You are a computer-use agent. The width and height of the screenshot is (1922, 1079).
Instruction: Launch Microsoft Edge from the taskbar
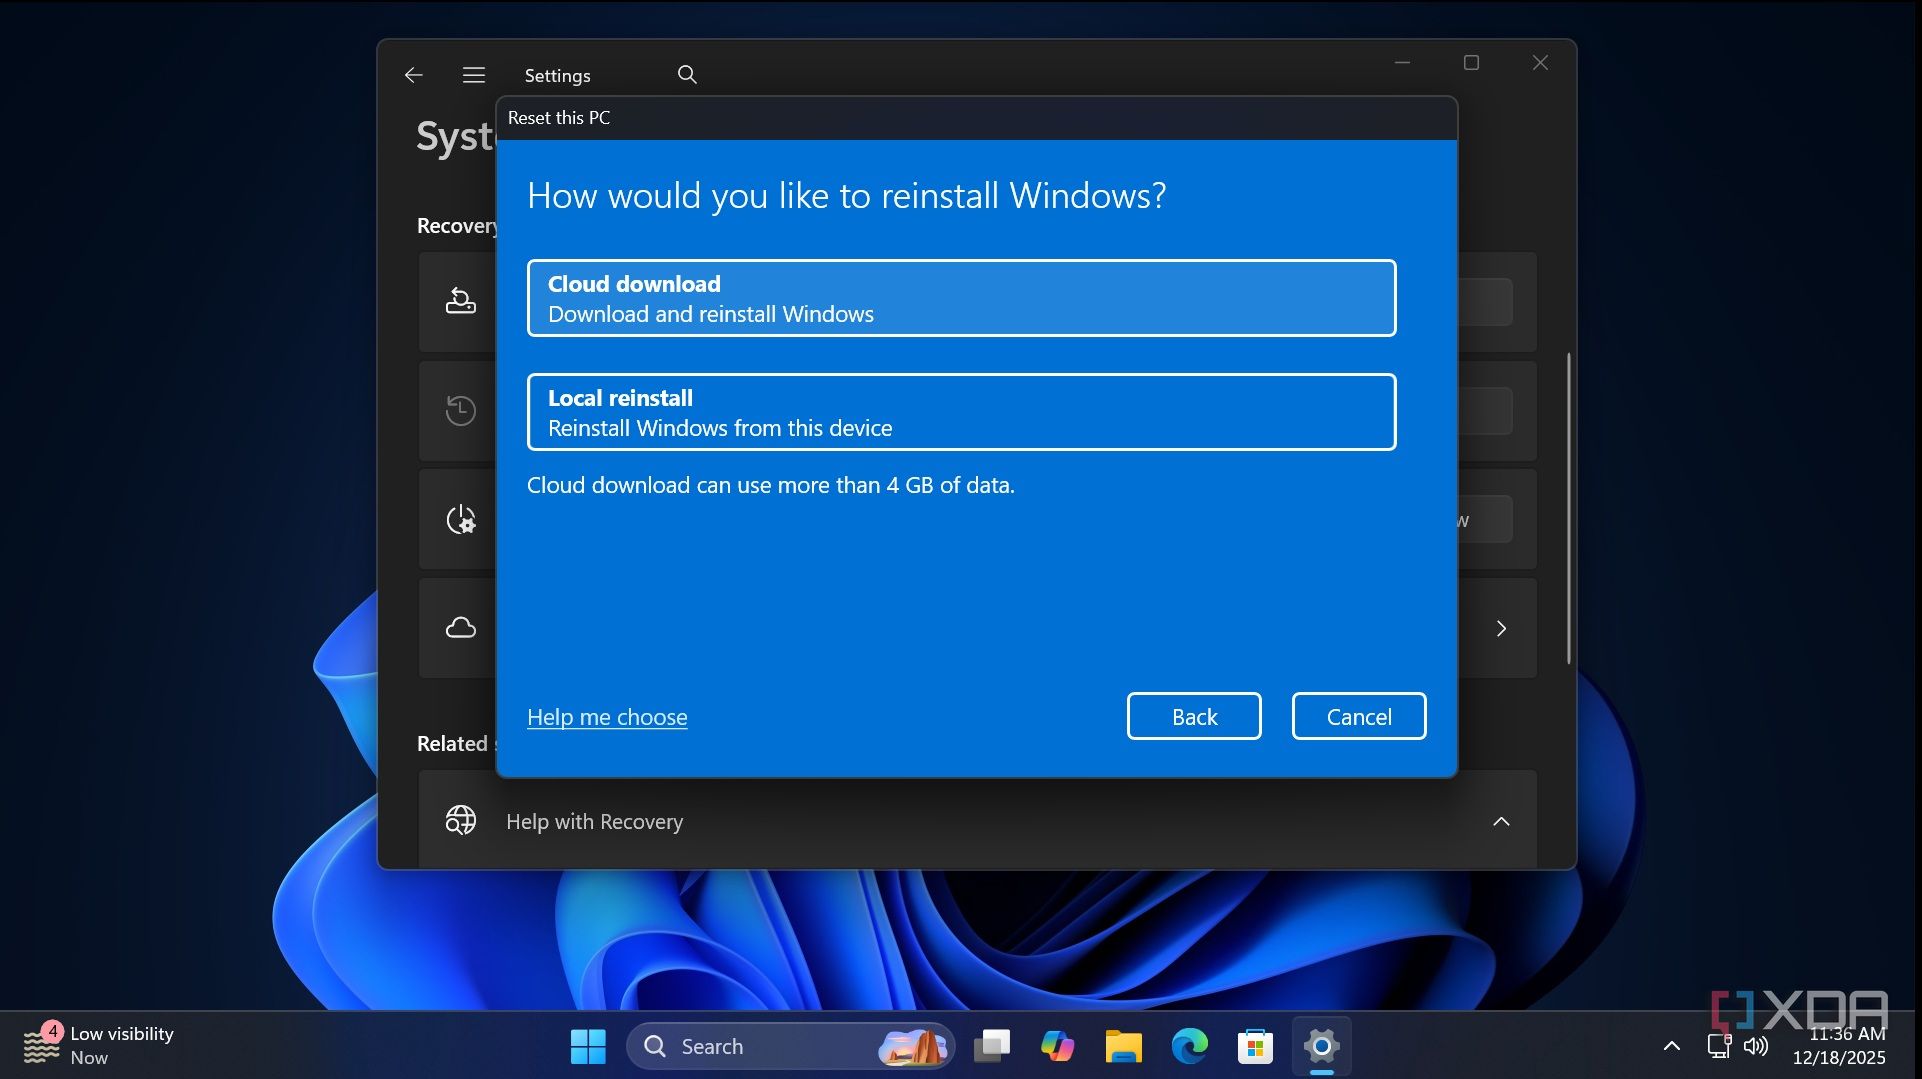[1189, 1046]
